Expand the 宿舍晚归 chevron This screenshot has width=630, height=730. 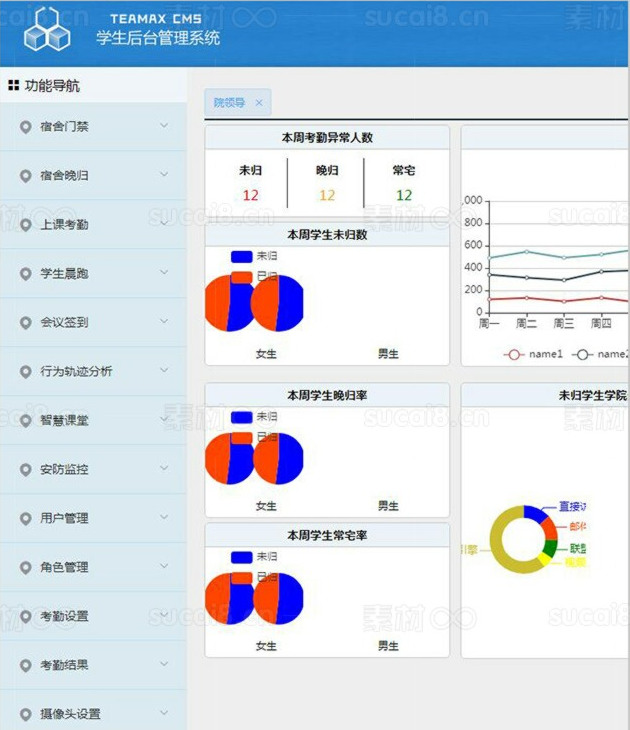click(x=164, y=174)
